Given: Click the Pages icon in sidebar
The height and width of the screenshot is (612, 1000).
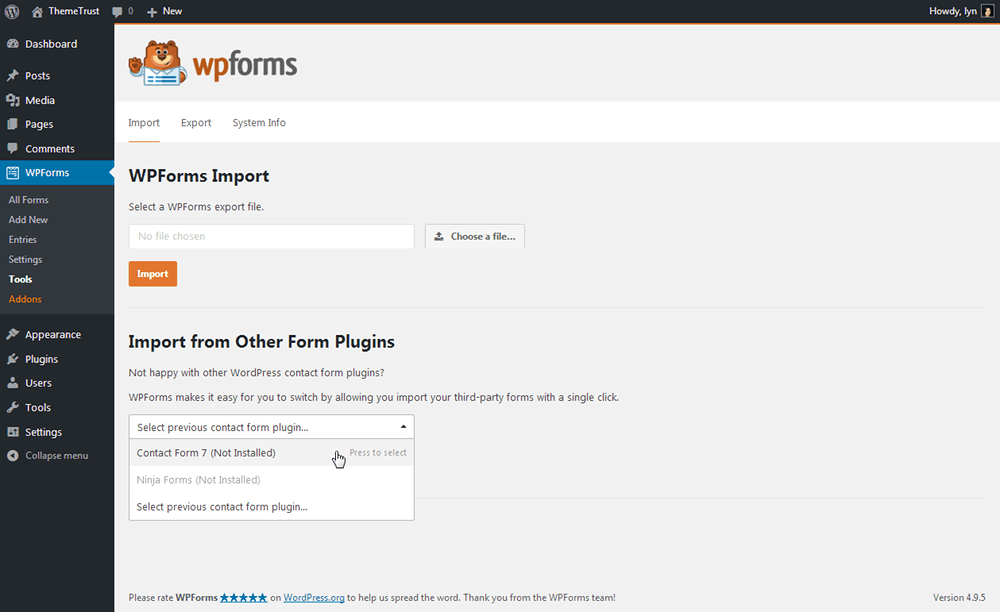Looking at the screenshot, I should [x=13, y=124].
